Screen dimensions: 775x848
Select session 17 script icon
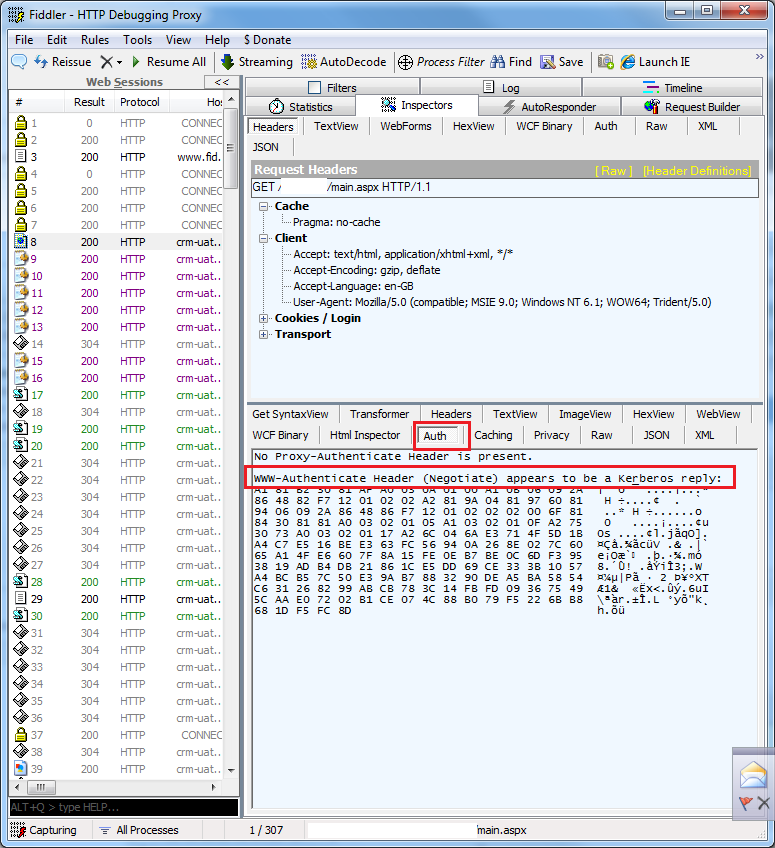pyautogui.click(x=21, y=395)
